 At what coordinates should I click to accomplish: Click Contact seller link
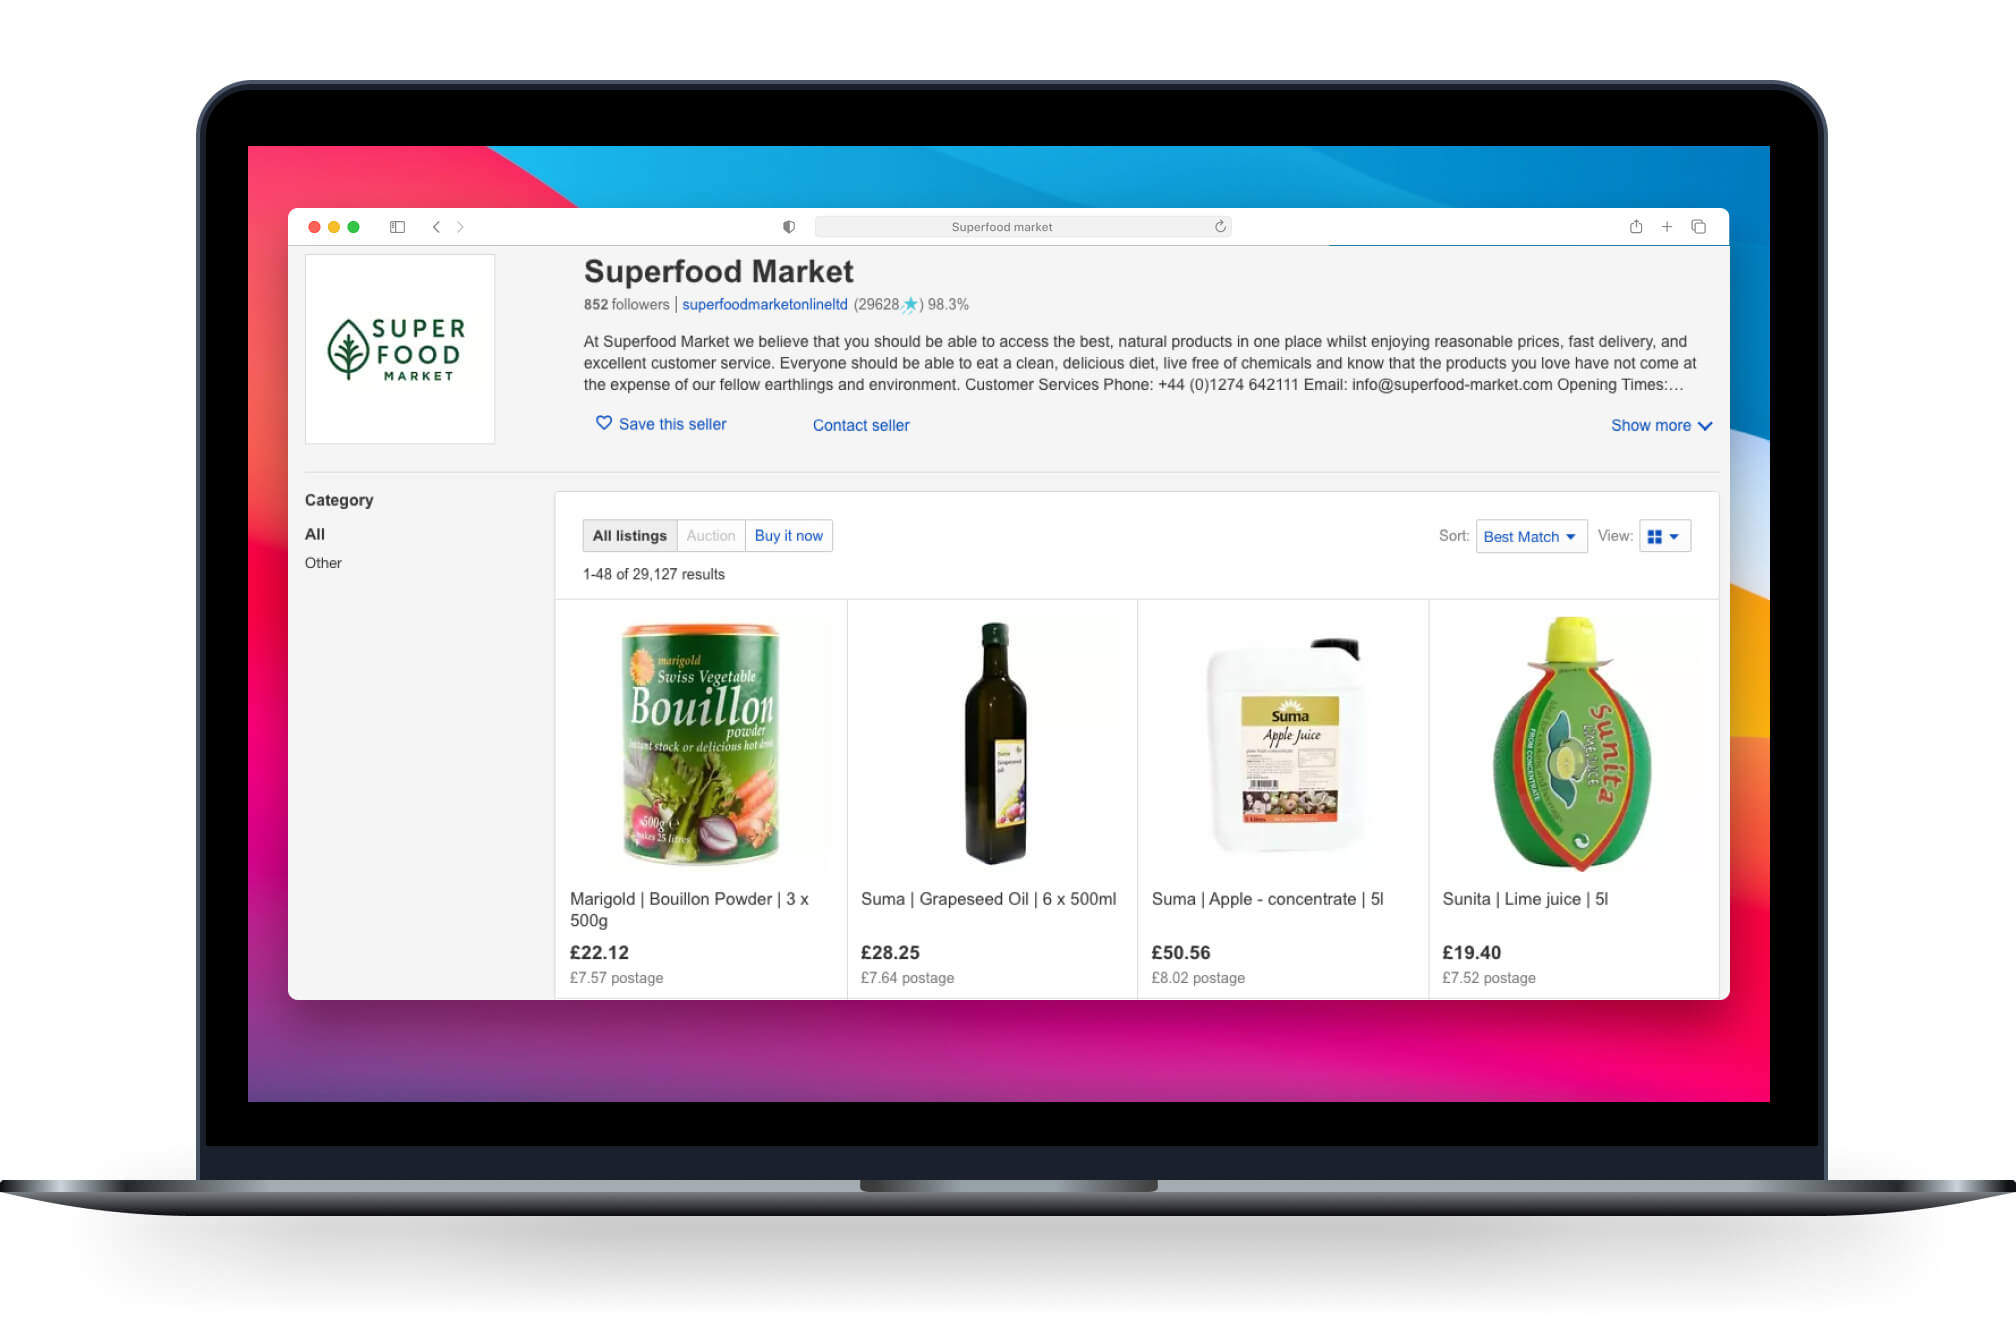[859, 425]
